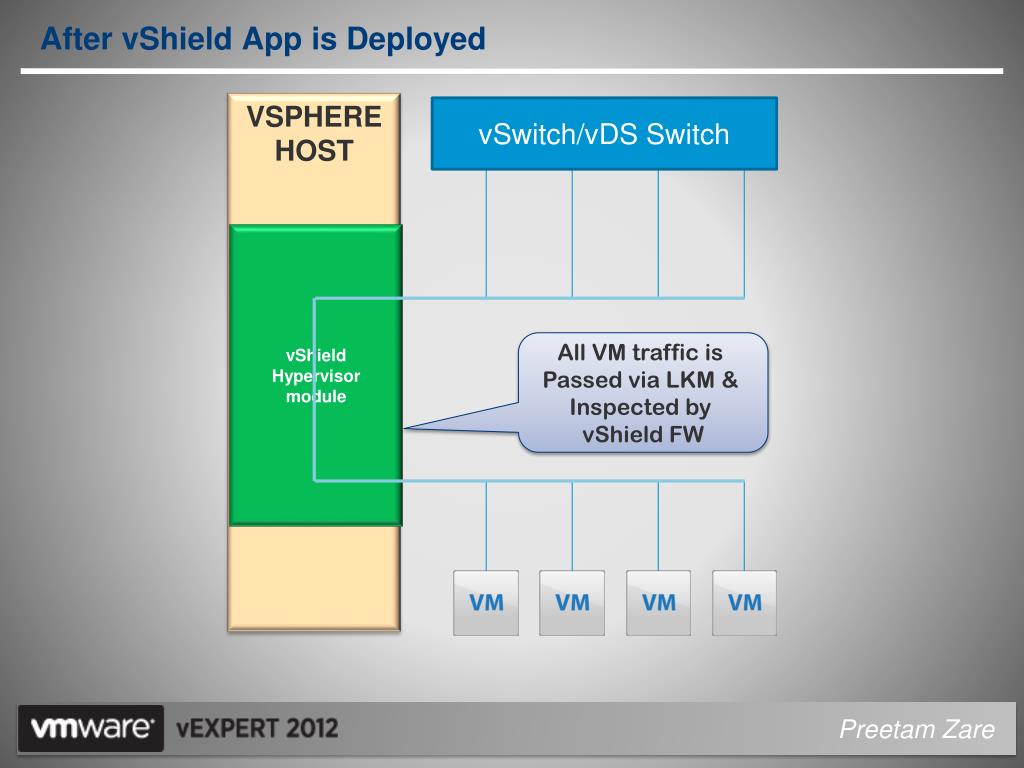Image resolution: width=1024 pixels, height=768 pixels.
Task: Click the vSwitch/vDS Switch box
Action: (604, 134)
